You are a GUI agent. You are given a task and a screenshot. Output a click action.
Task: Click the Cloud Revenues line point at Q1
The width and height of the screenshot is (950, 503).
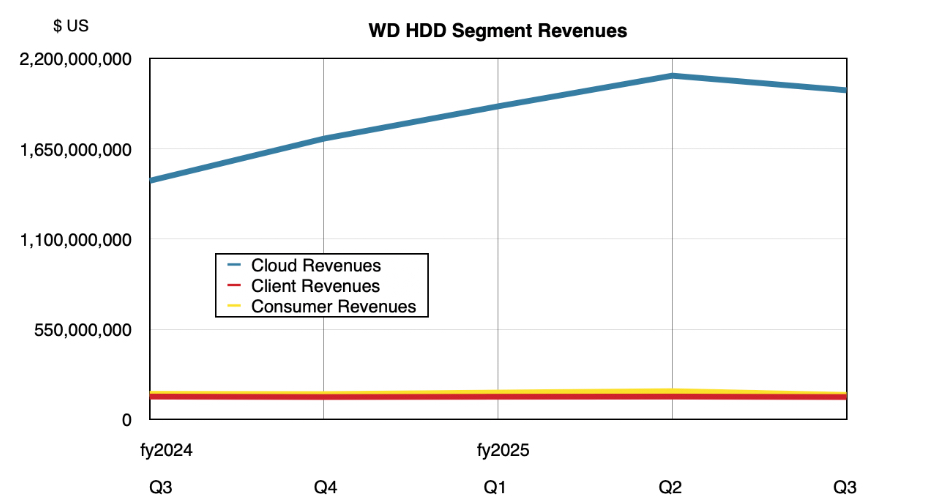[498, 107]
